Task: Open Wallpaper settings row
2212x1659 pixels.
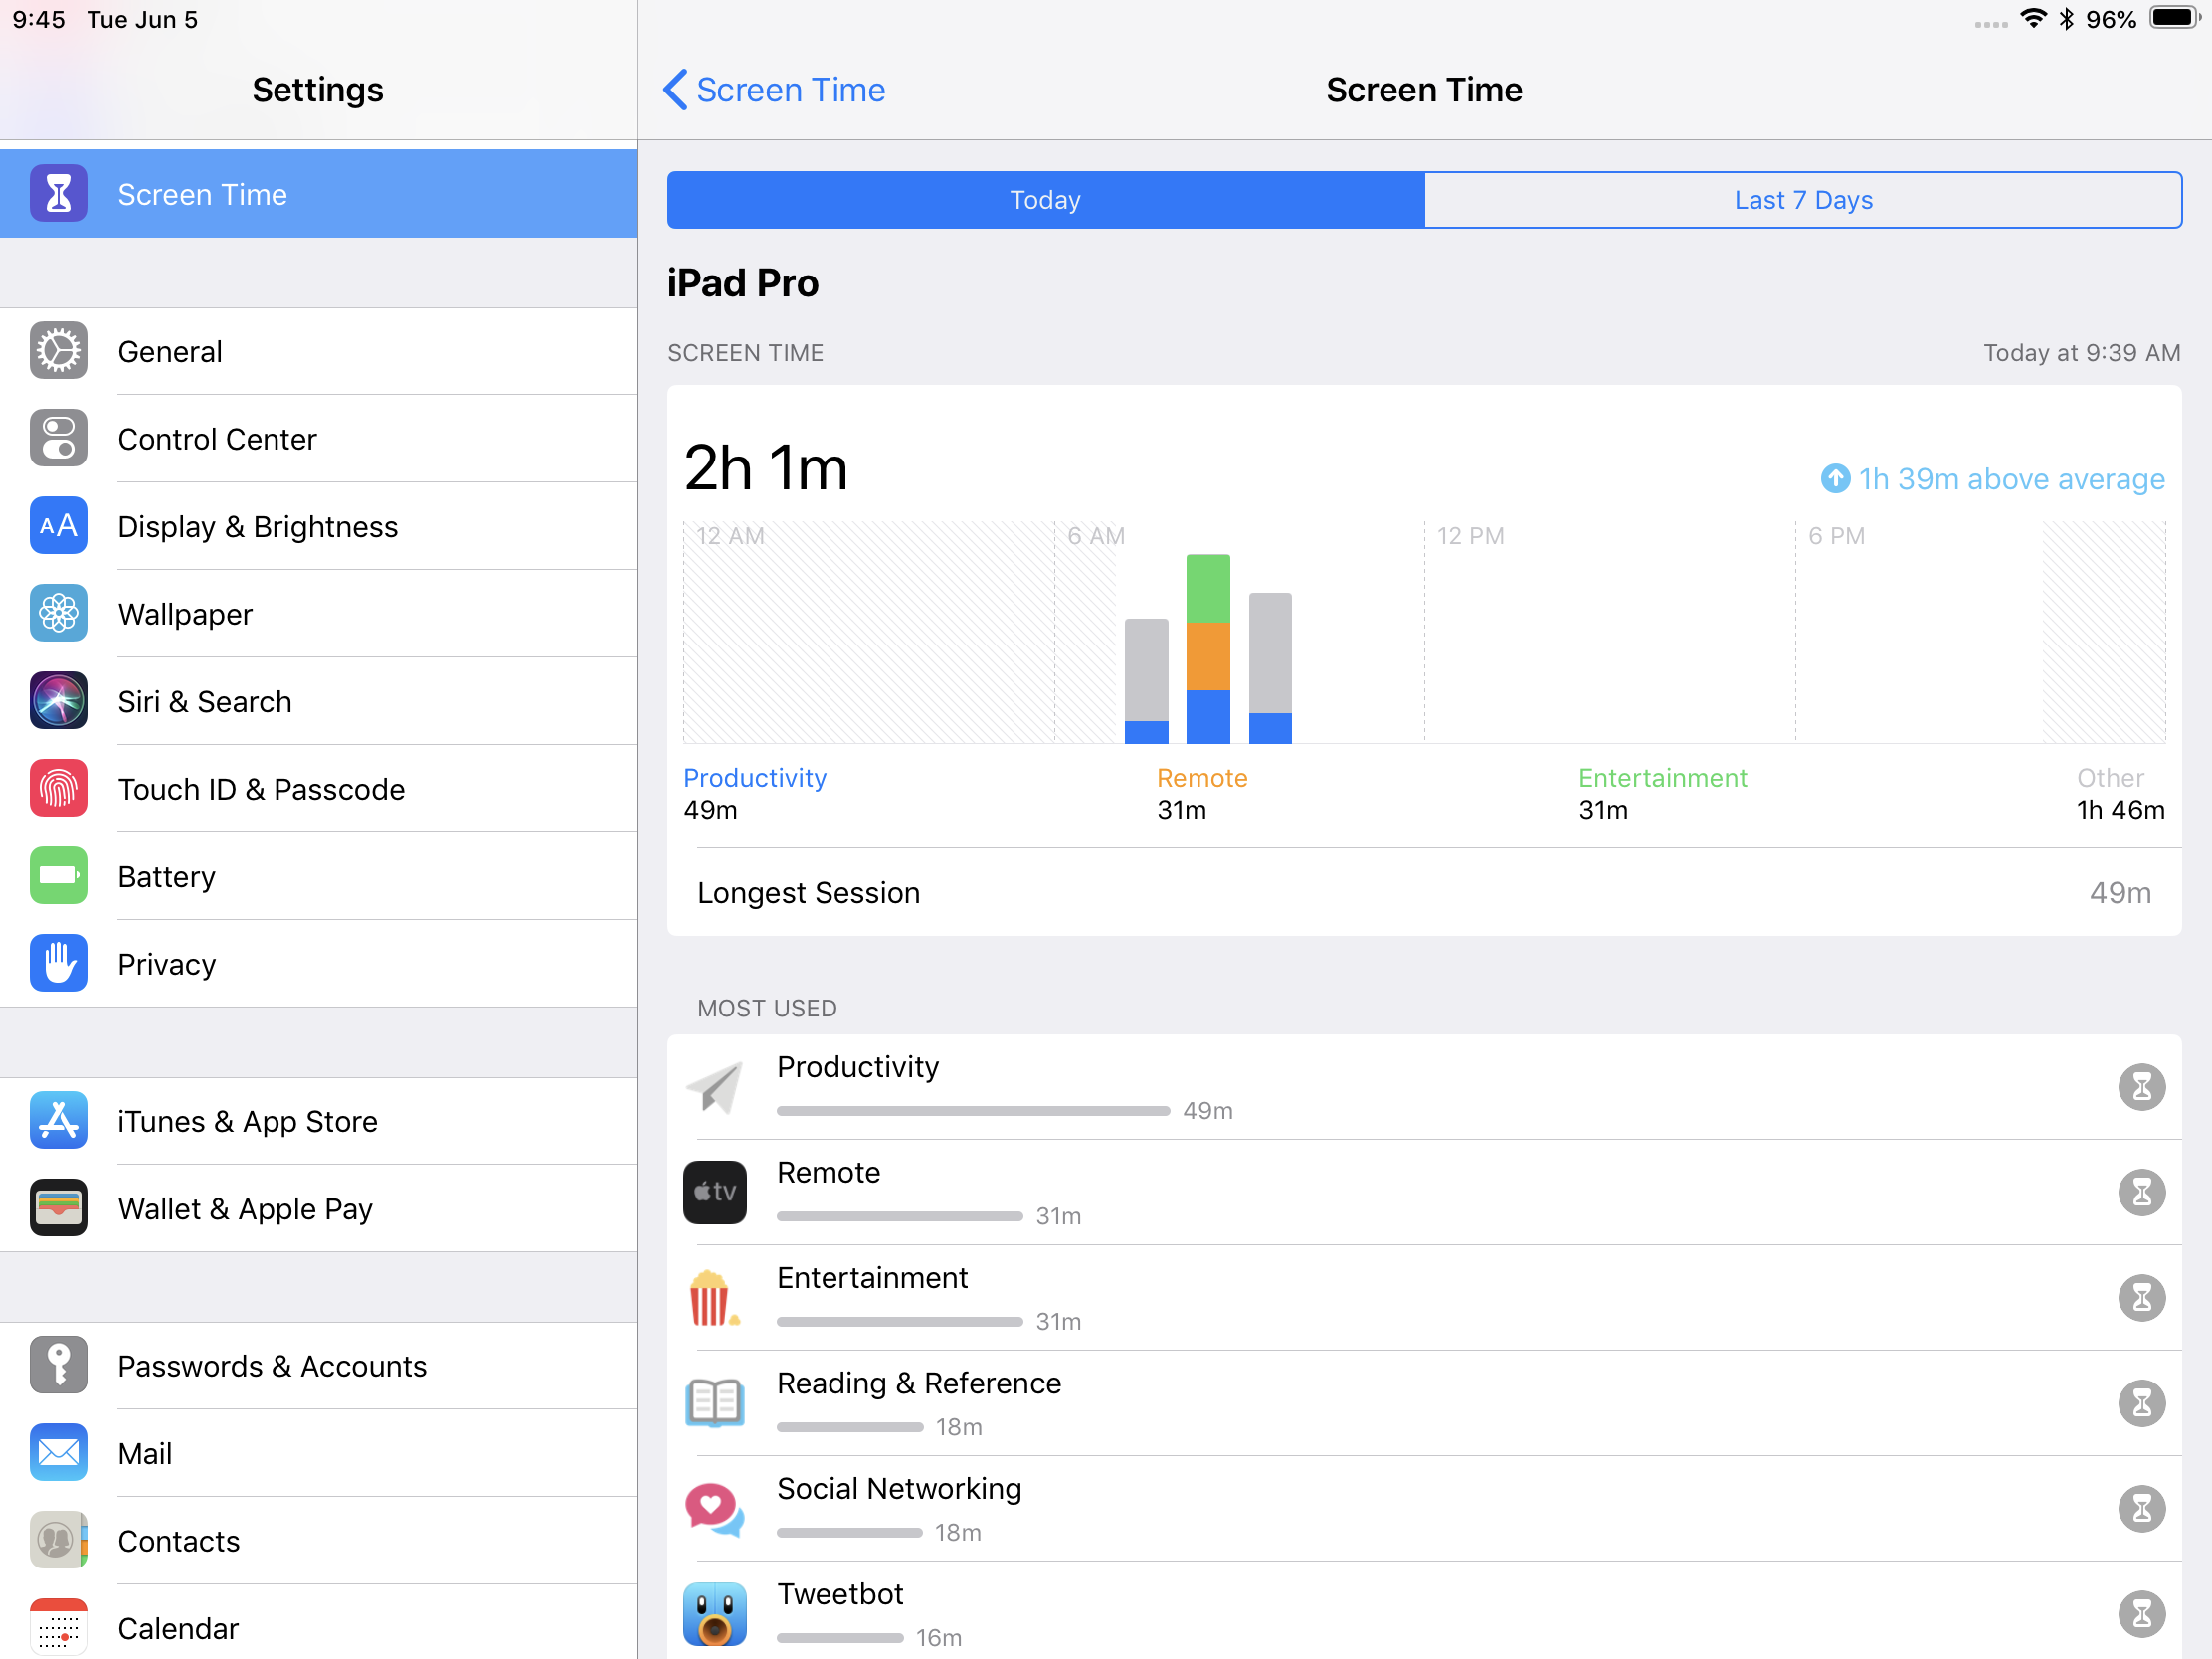Action: [318, 613]
